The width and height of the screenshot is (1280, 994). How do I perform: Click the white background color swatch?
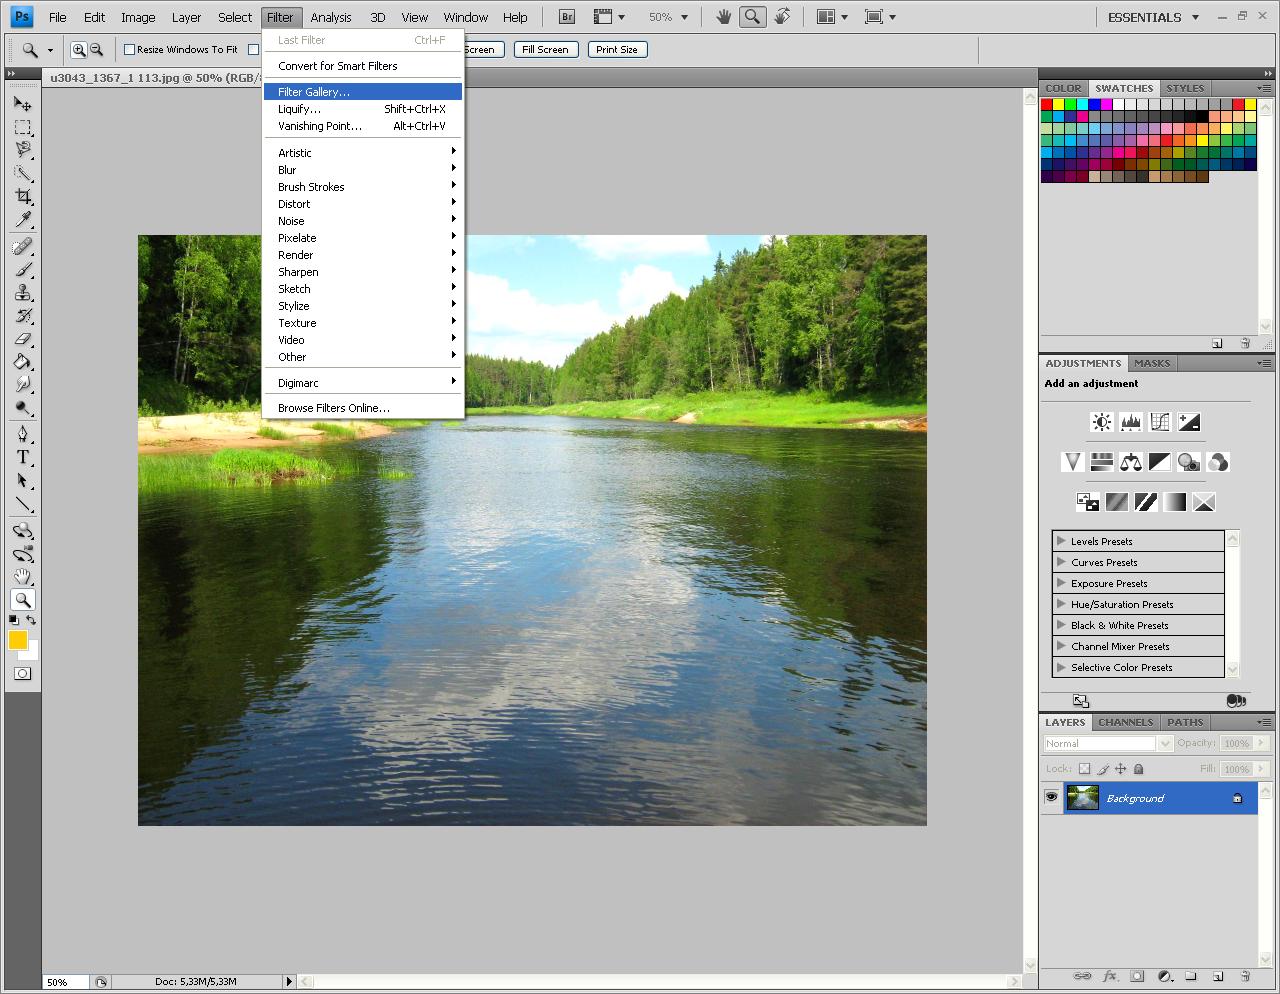[x=32, y=653]
